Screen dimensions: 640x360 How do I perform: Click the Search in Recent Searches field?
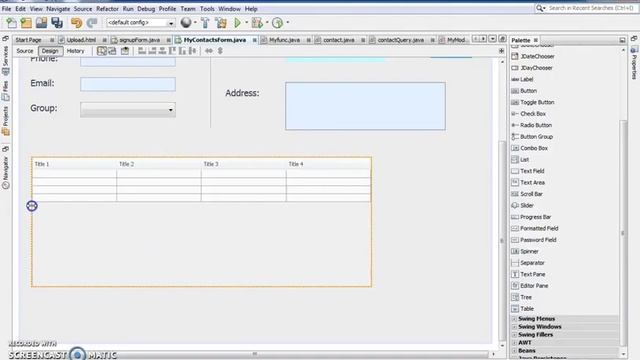click(x=586, y=8)
